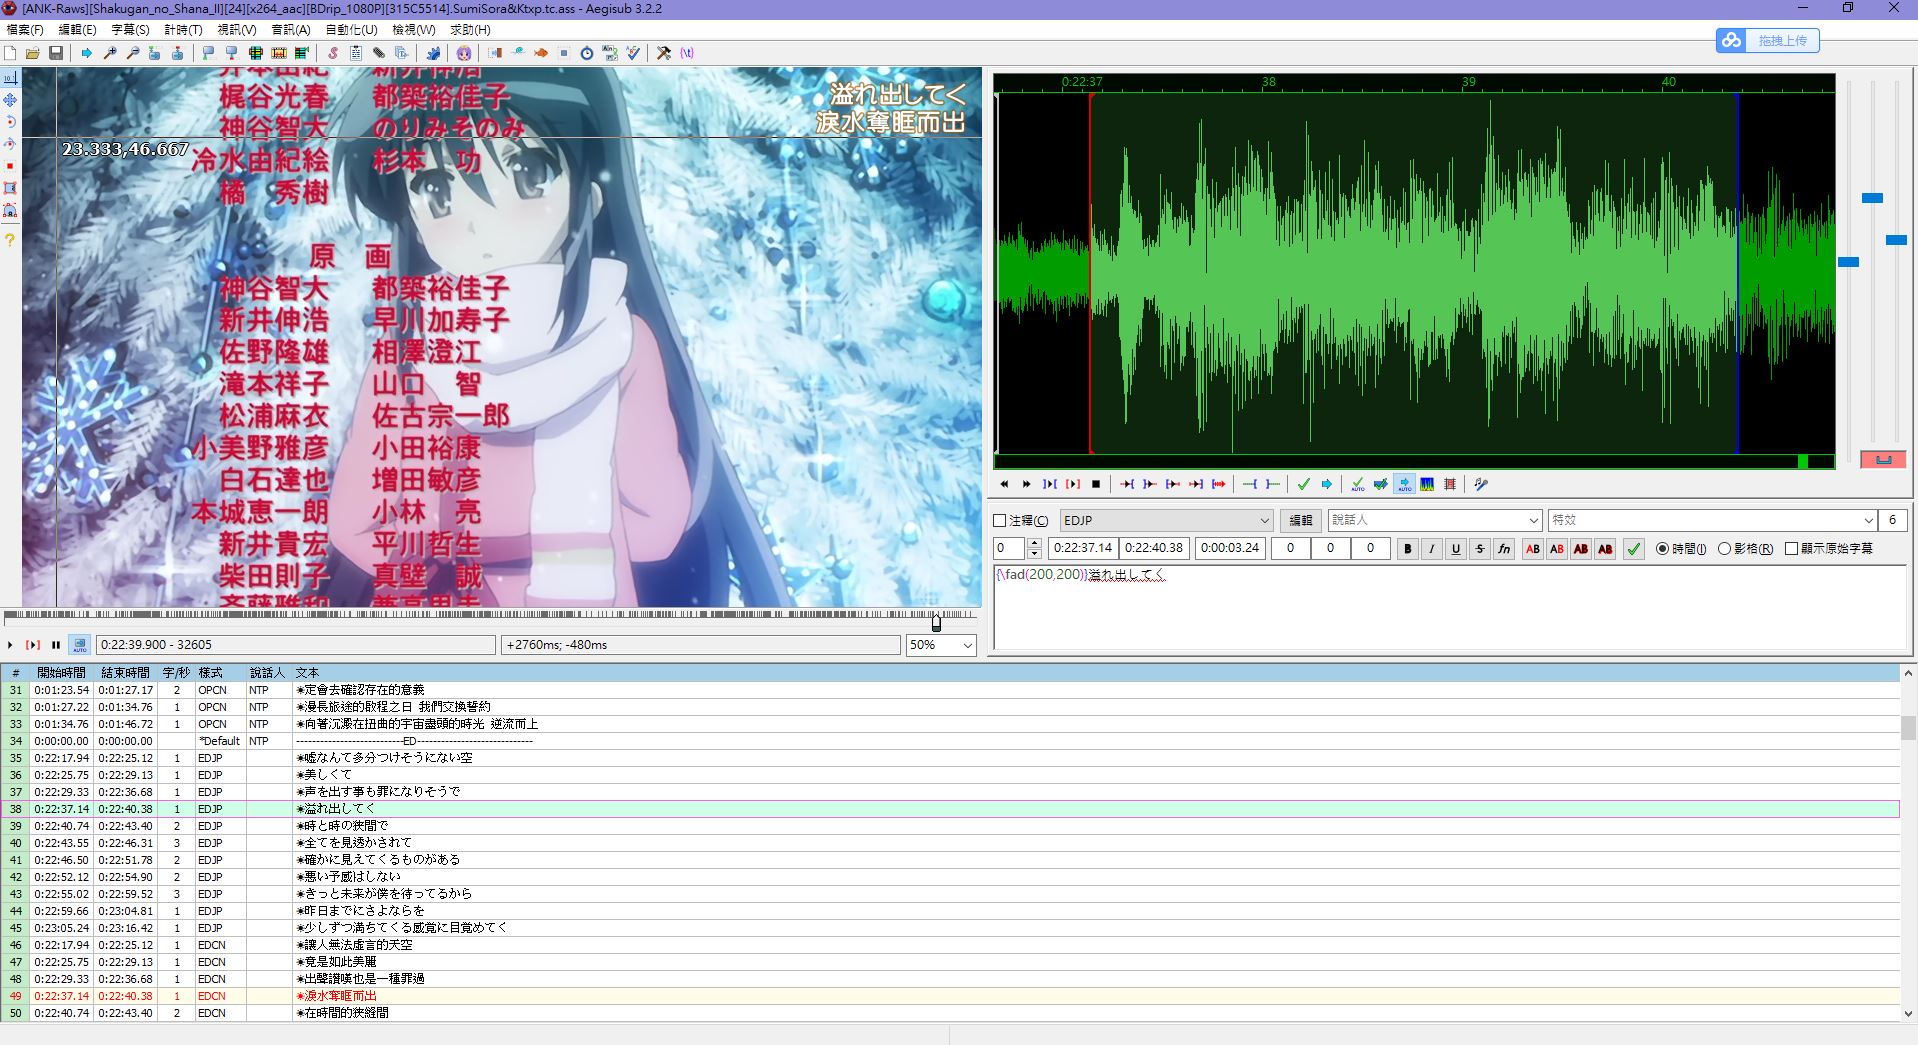Play the audio selection (blue bracket play)
This screenshot has width=1918, height=1045.
[1049, 484]
